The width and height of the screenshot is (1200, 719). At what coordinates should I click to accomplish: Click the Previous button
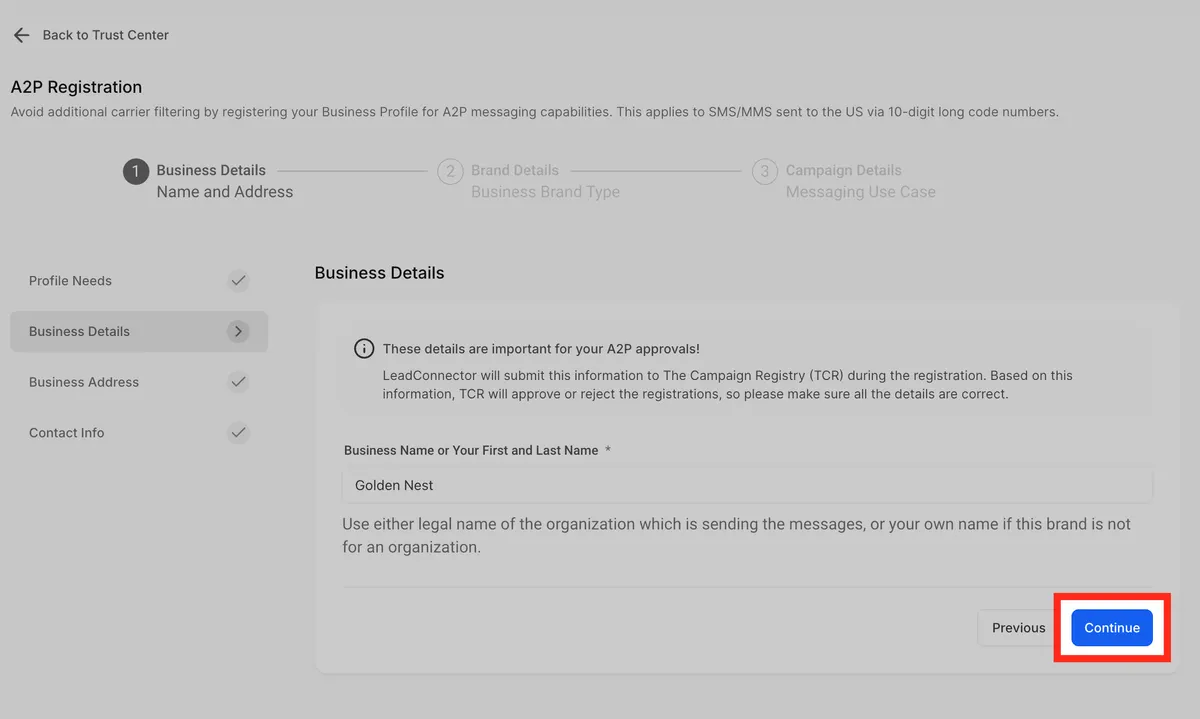(1019, 628)
